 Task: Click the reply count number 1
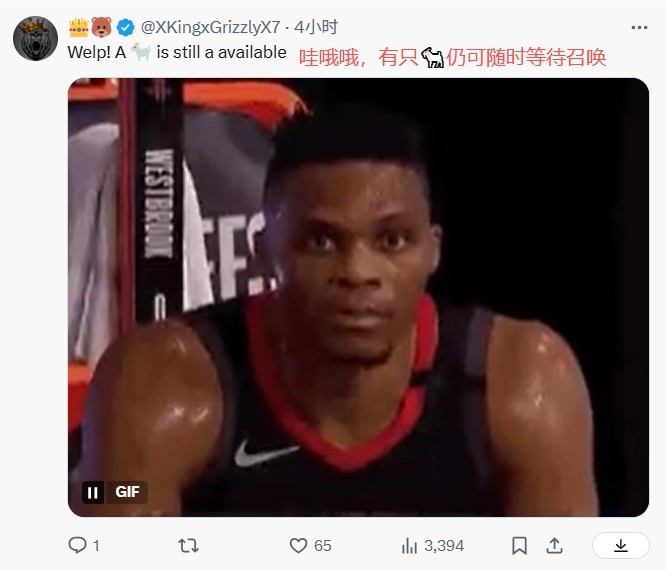pyautogui.click(x=96, y=546)
